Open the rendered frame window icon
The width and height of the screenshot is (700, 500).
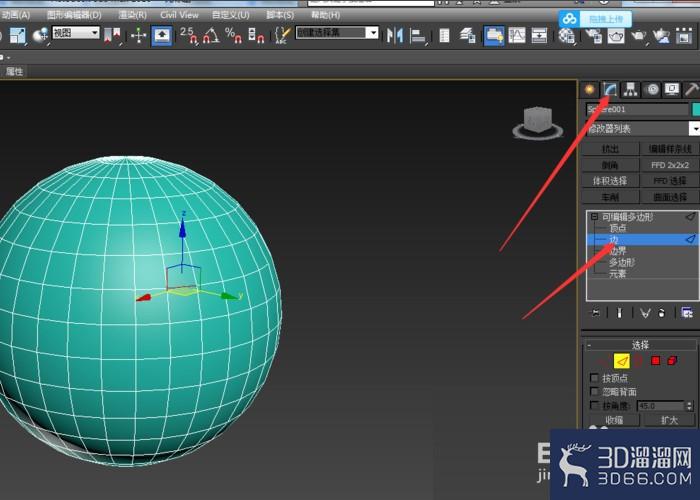(616, 35)
